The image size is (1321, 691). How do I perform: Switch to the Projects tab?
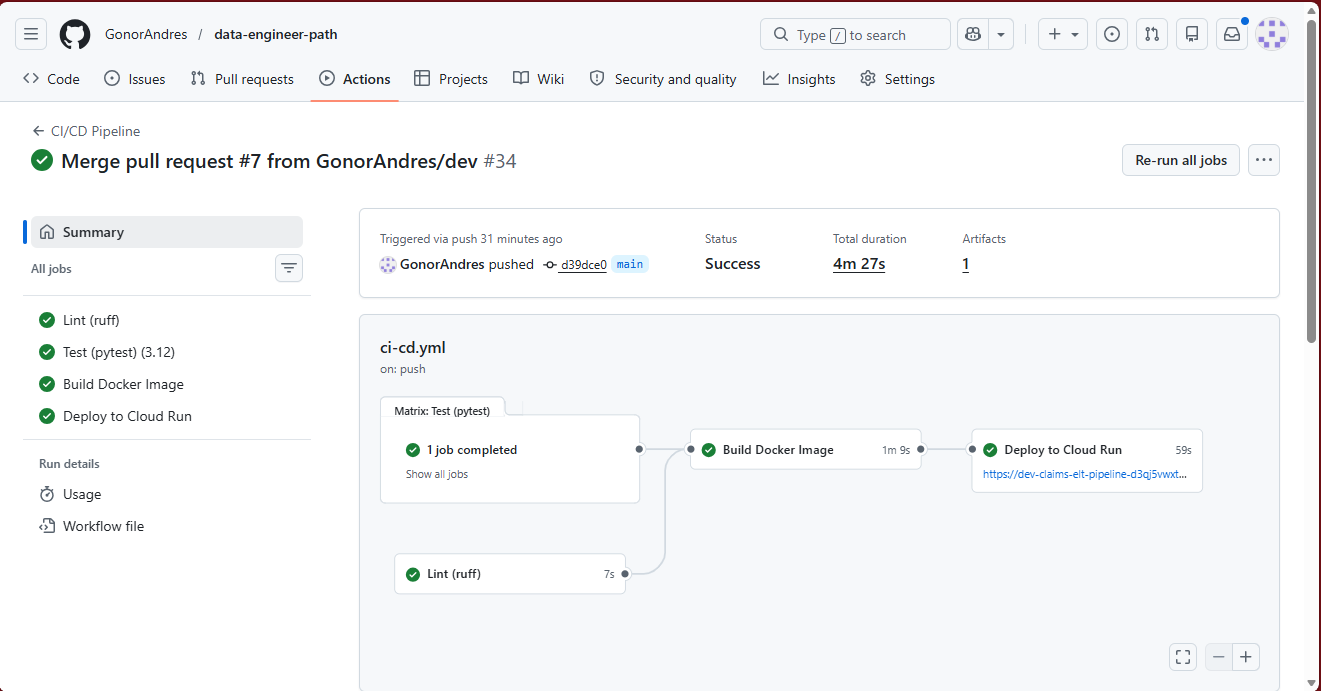tap(451, 79)
